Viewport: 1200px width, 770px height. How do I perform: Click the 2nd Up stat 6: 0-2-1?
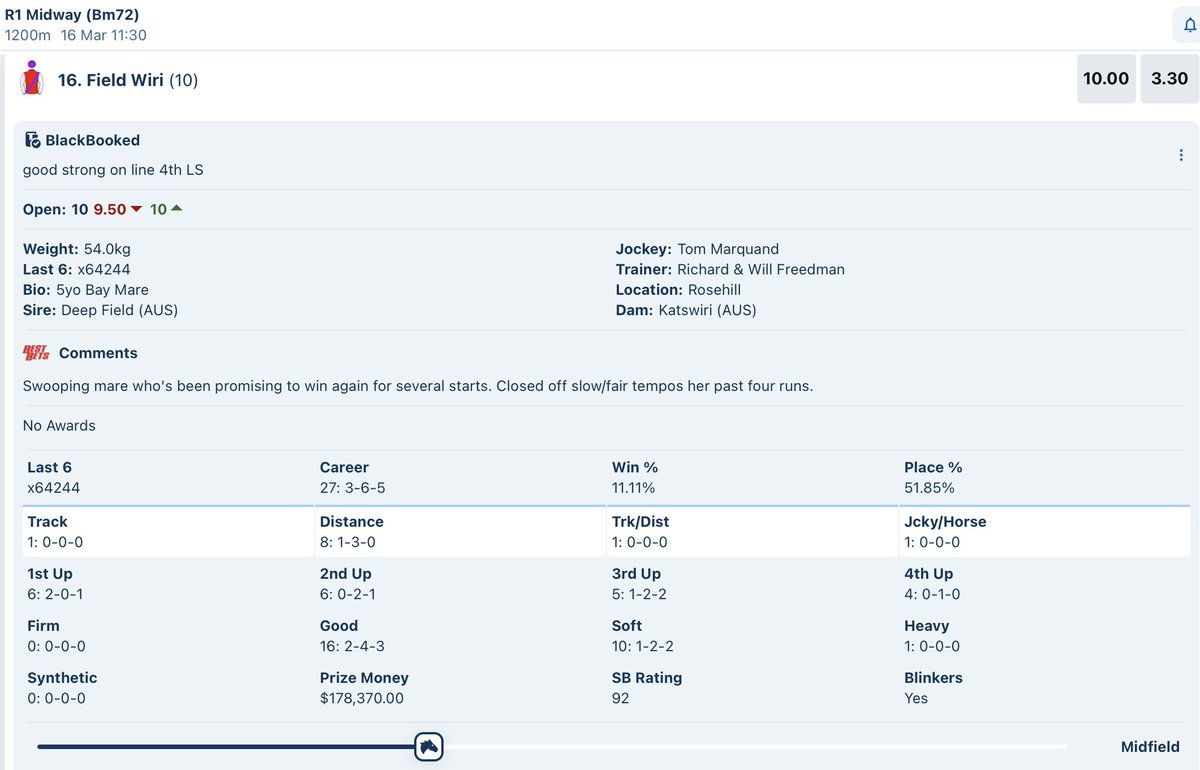[349, 594]
